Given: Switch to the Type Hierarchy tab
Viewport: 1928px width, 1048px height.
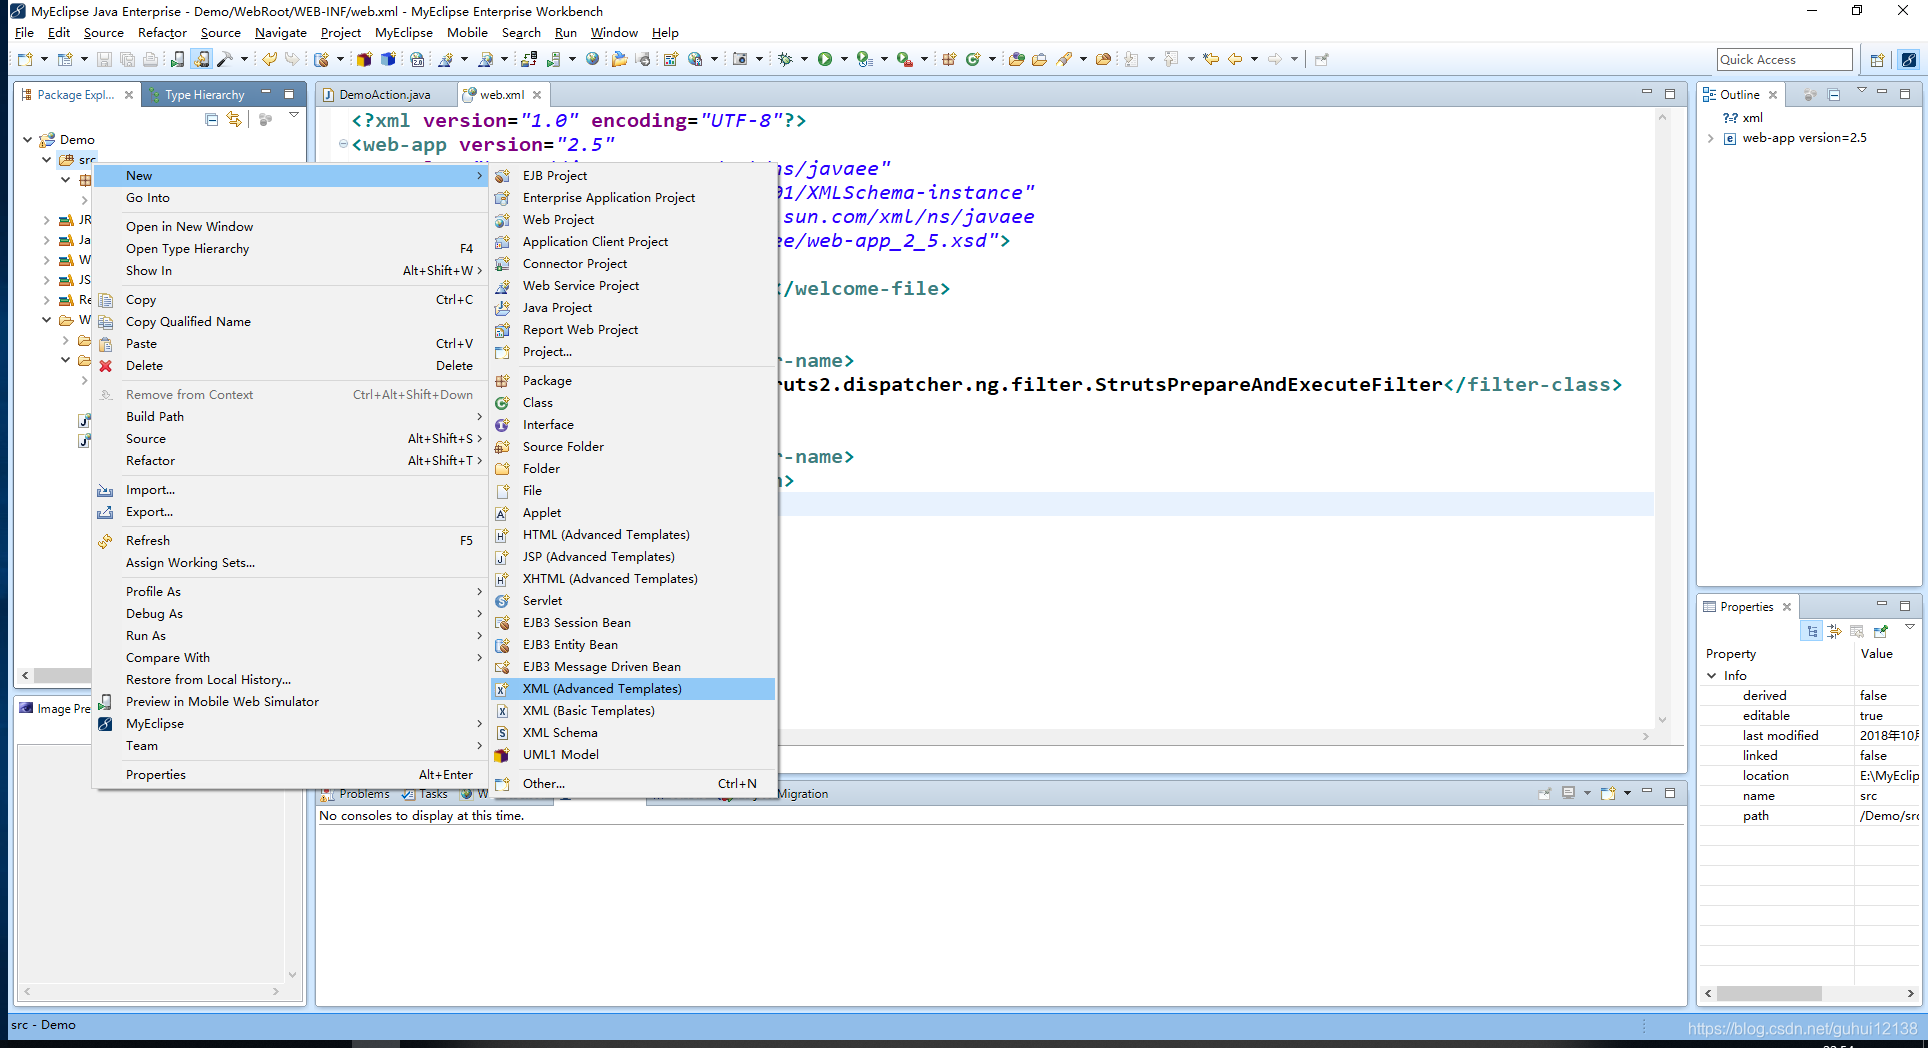Looking at the screenshot, I should pos(205,95).
